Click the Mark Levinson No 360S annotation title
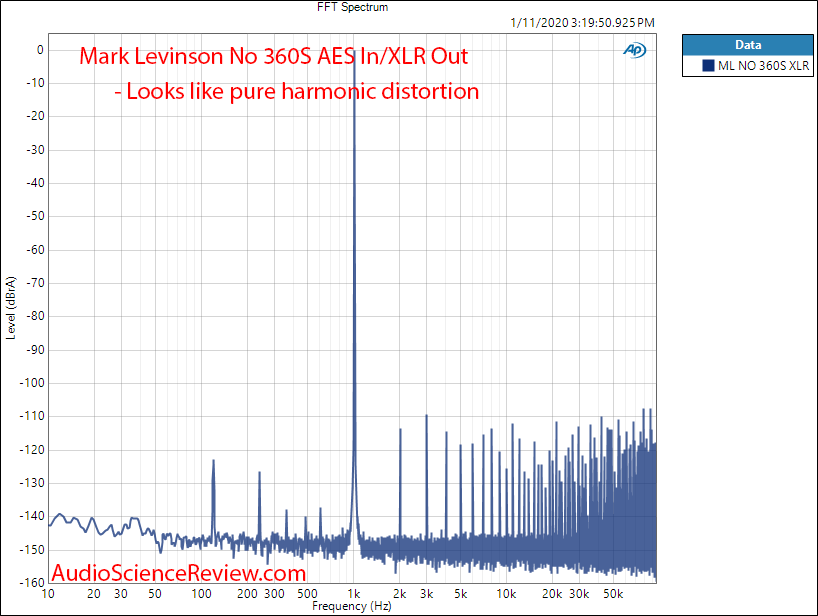 point(273,56)
